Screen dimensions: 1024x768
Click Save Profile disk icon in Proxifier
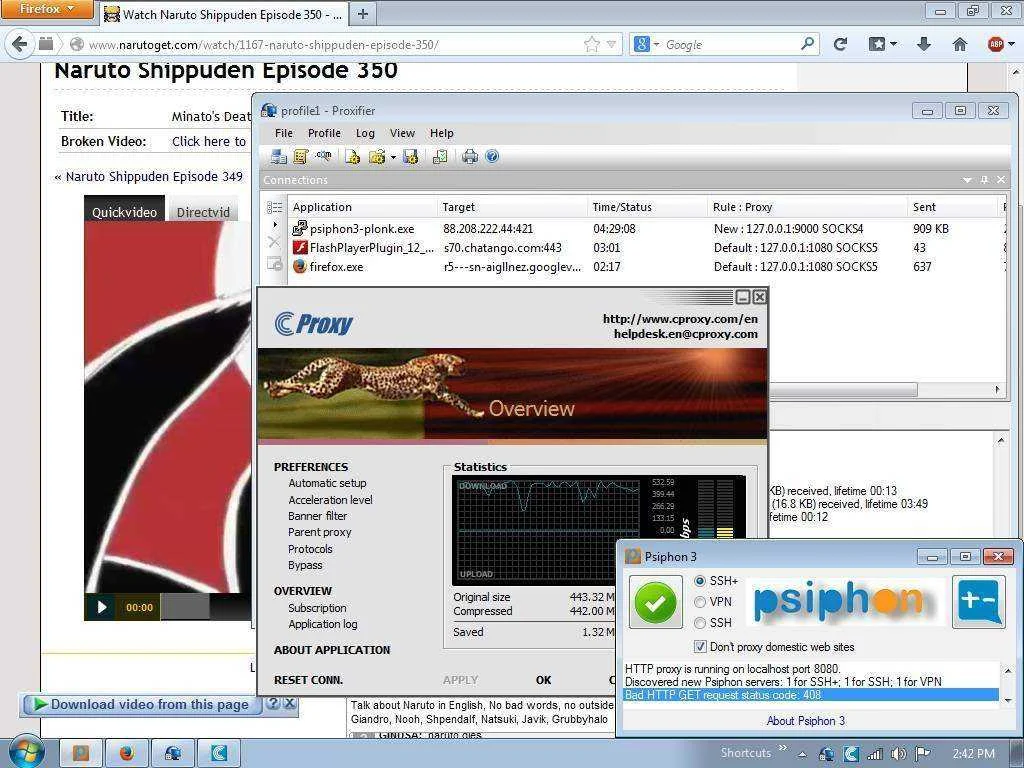pos(410,157)
